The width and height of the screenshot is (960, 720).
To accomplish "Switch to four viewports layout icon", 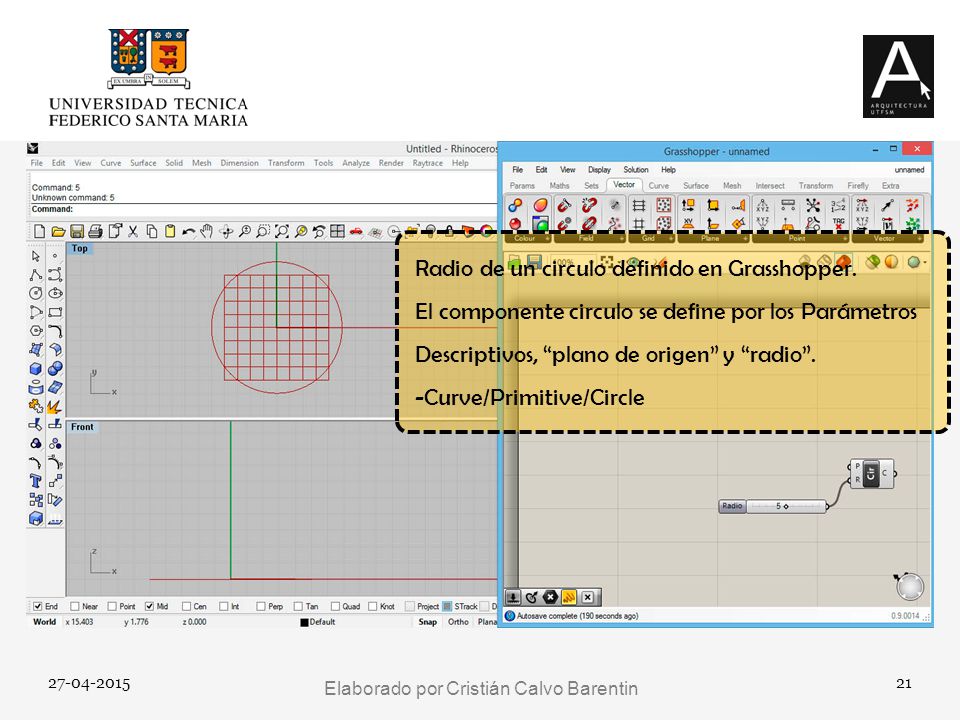I will click(337, 231).
